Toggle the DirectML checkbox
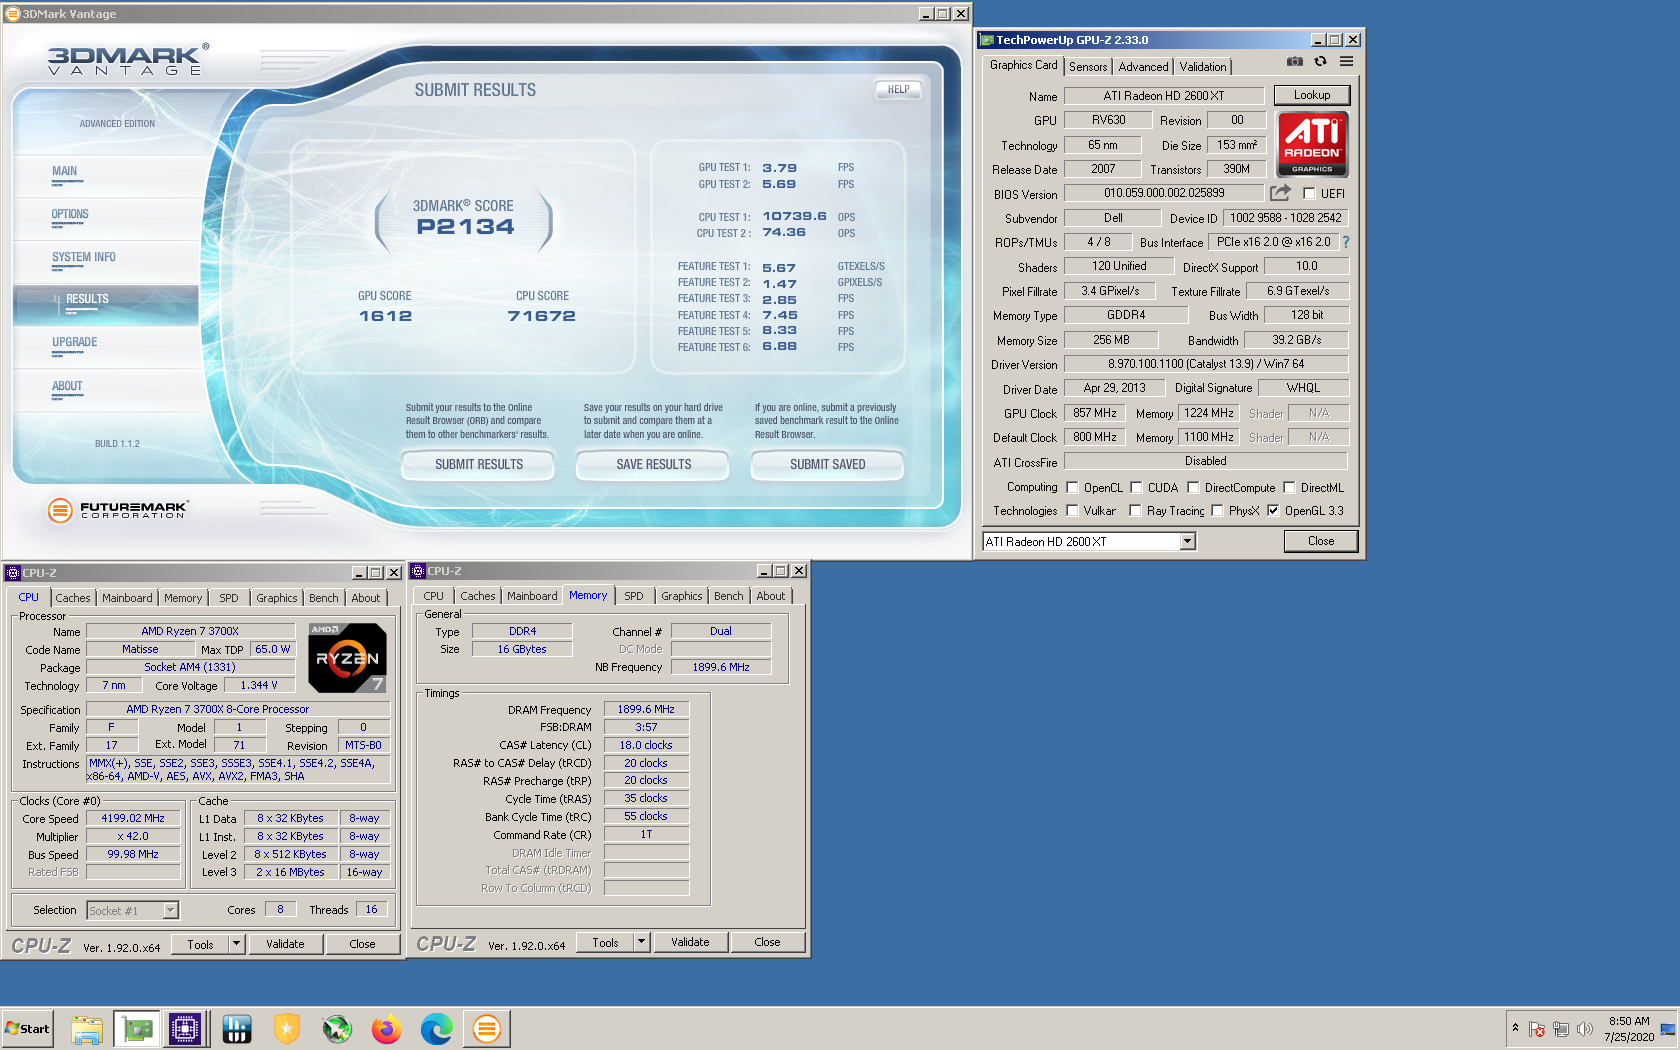Screen dimensions: 1680x1050 (1289, 488)
